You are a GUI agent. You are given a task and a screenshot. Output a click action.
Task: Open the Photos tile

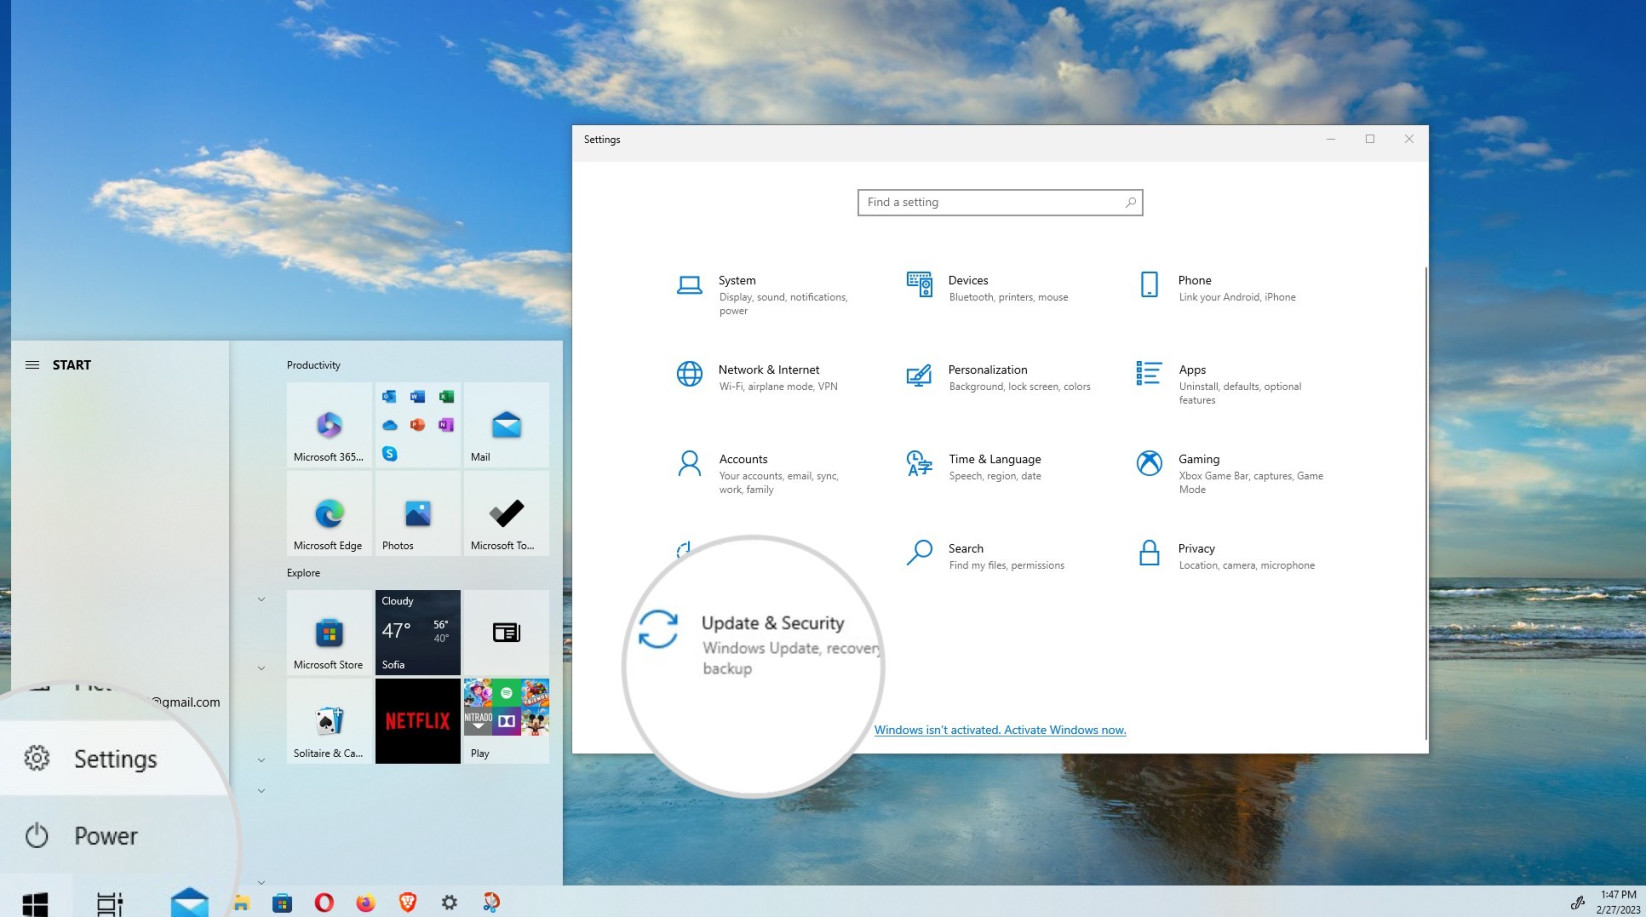[x=417, y=514]
